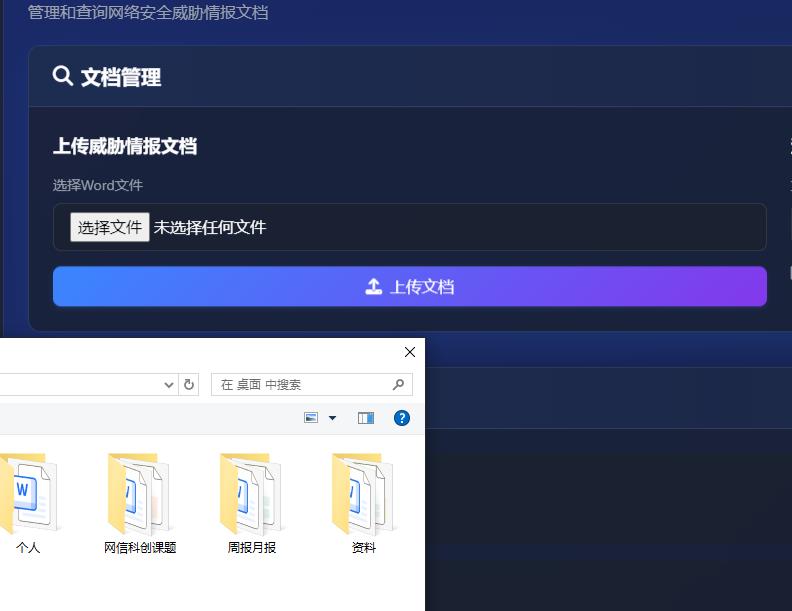
Task: Click the 在 桌面 中搜索 search box
Action: click(300, 384)
